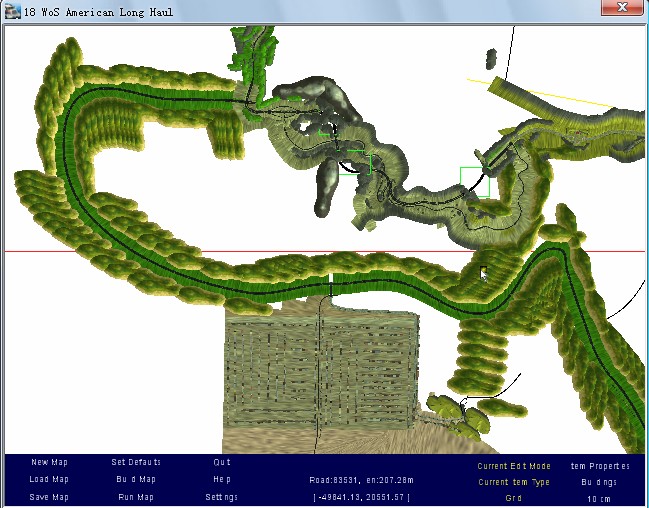
Task: Click the 10 cm grid size value
Action: 600,498
